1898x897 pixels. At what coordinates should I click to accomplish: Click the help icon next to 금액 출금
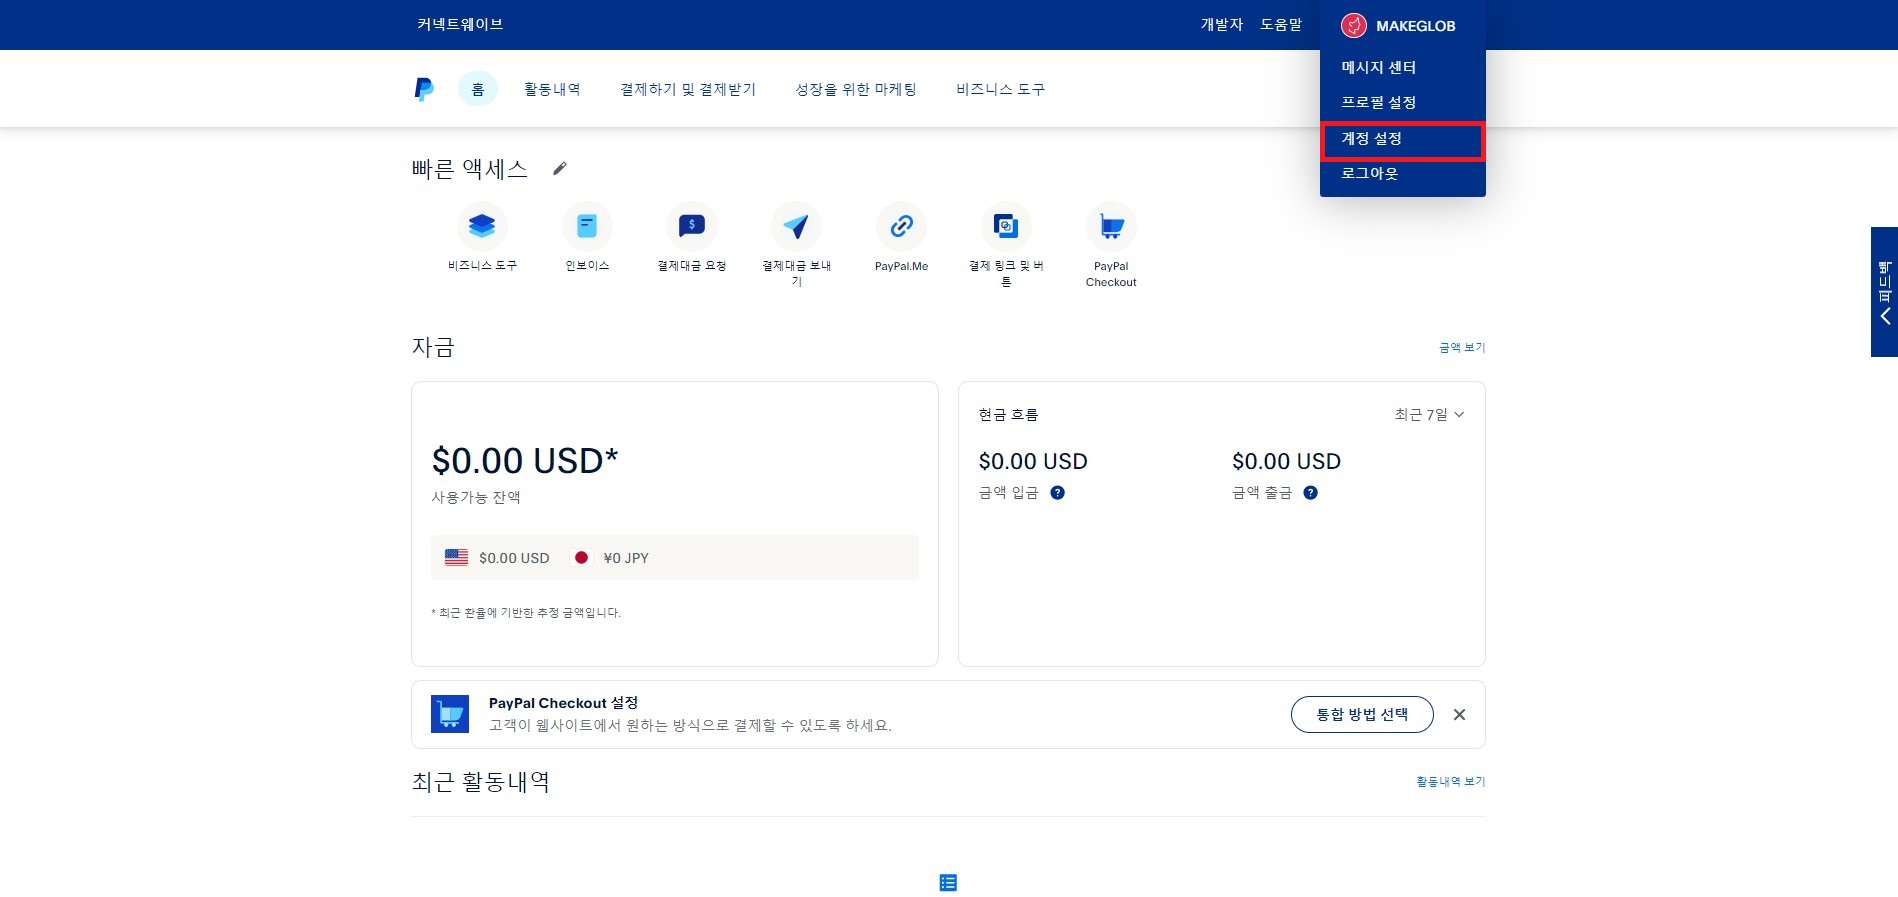click(1310, 493)
